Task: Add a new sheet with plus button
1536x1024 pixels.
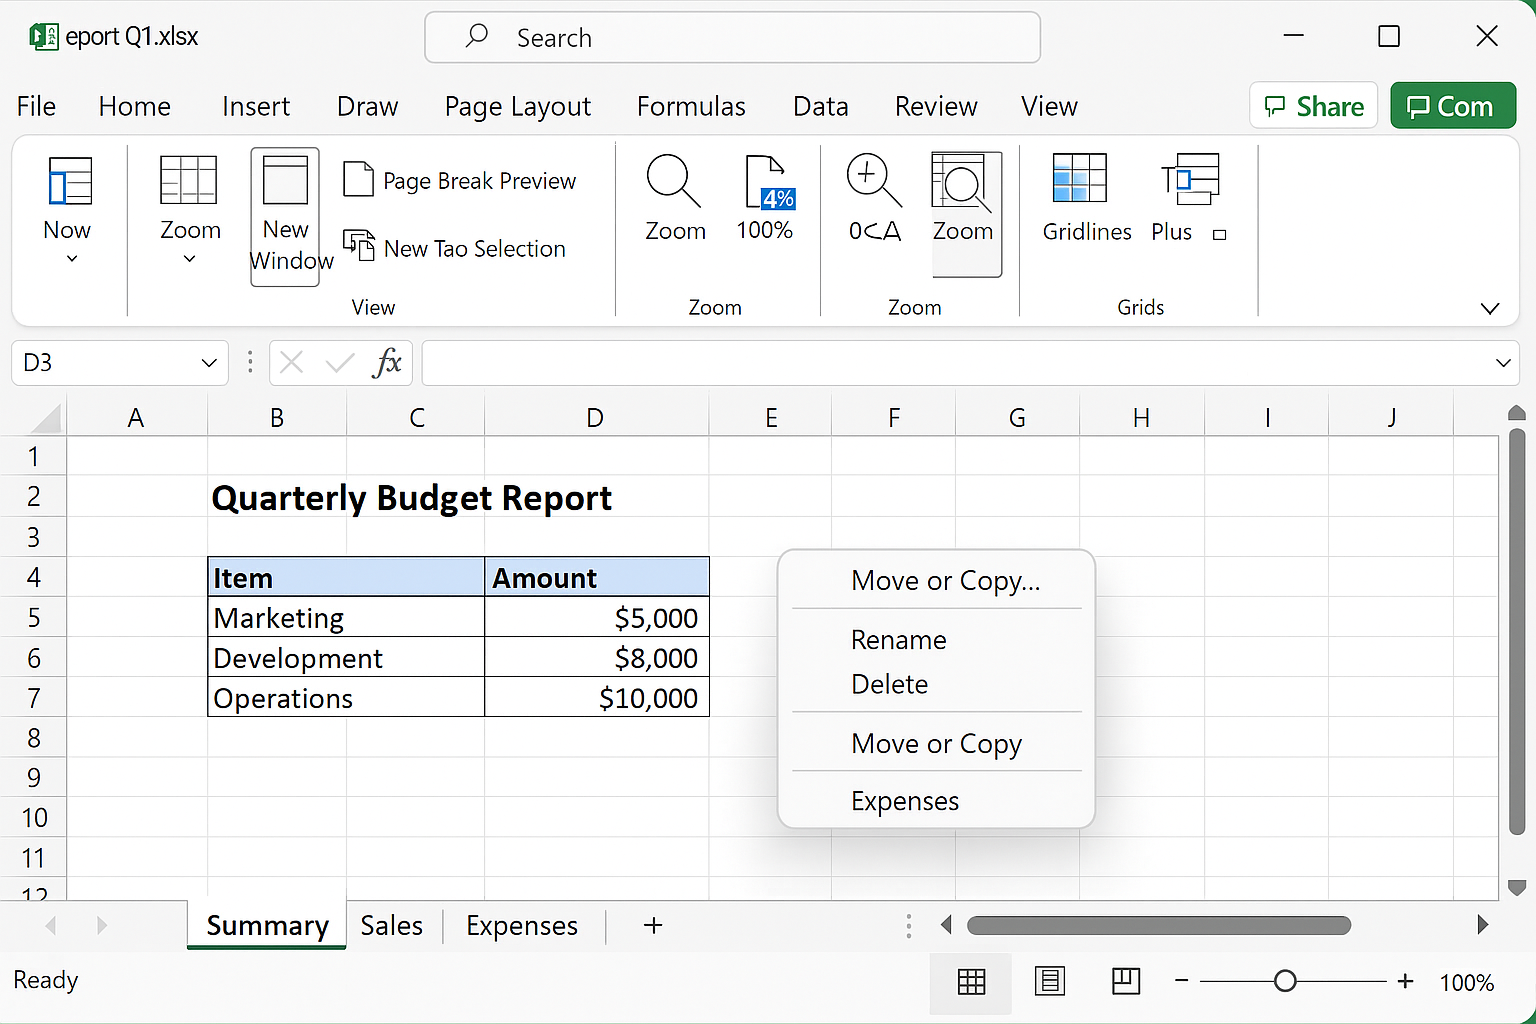Action: 653,926
